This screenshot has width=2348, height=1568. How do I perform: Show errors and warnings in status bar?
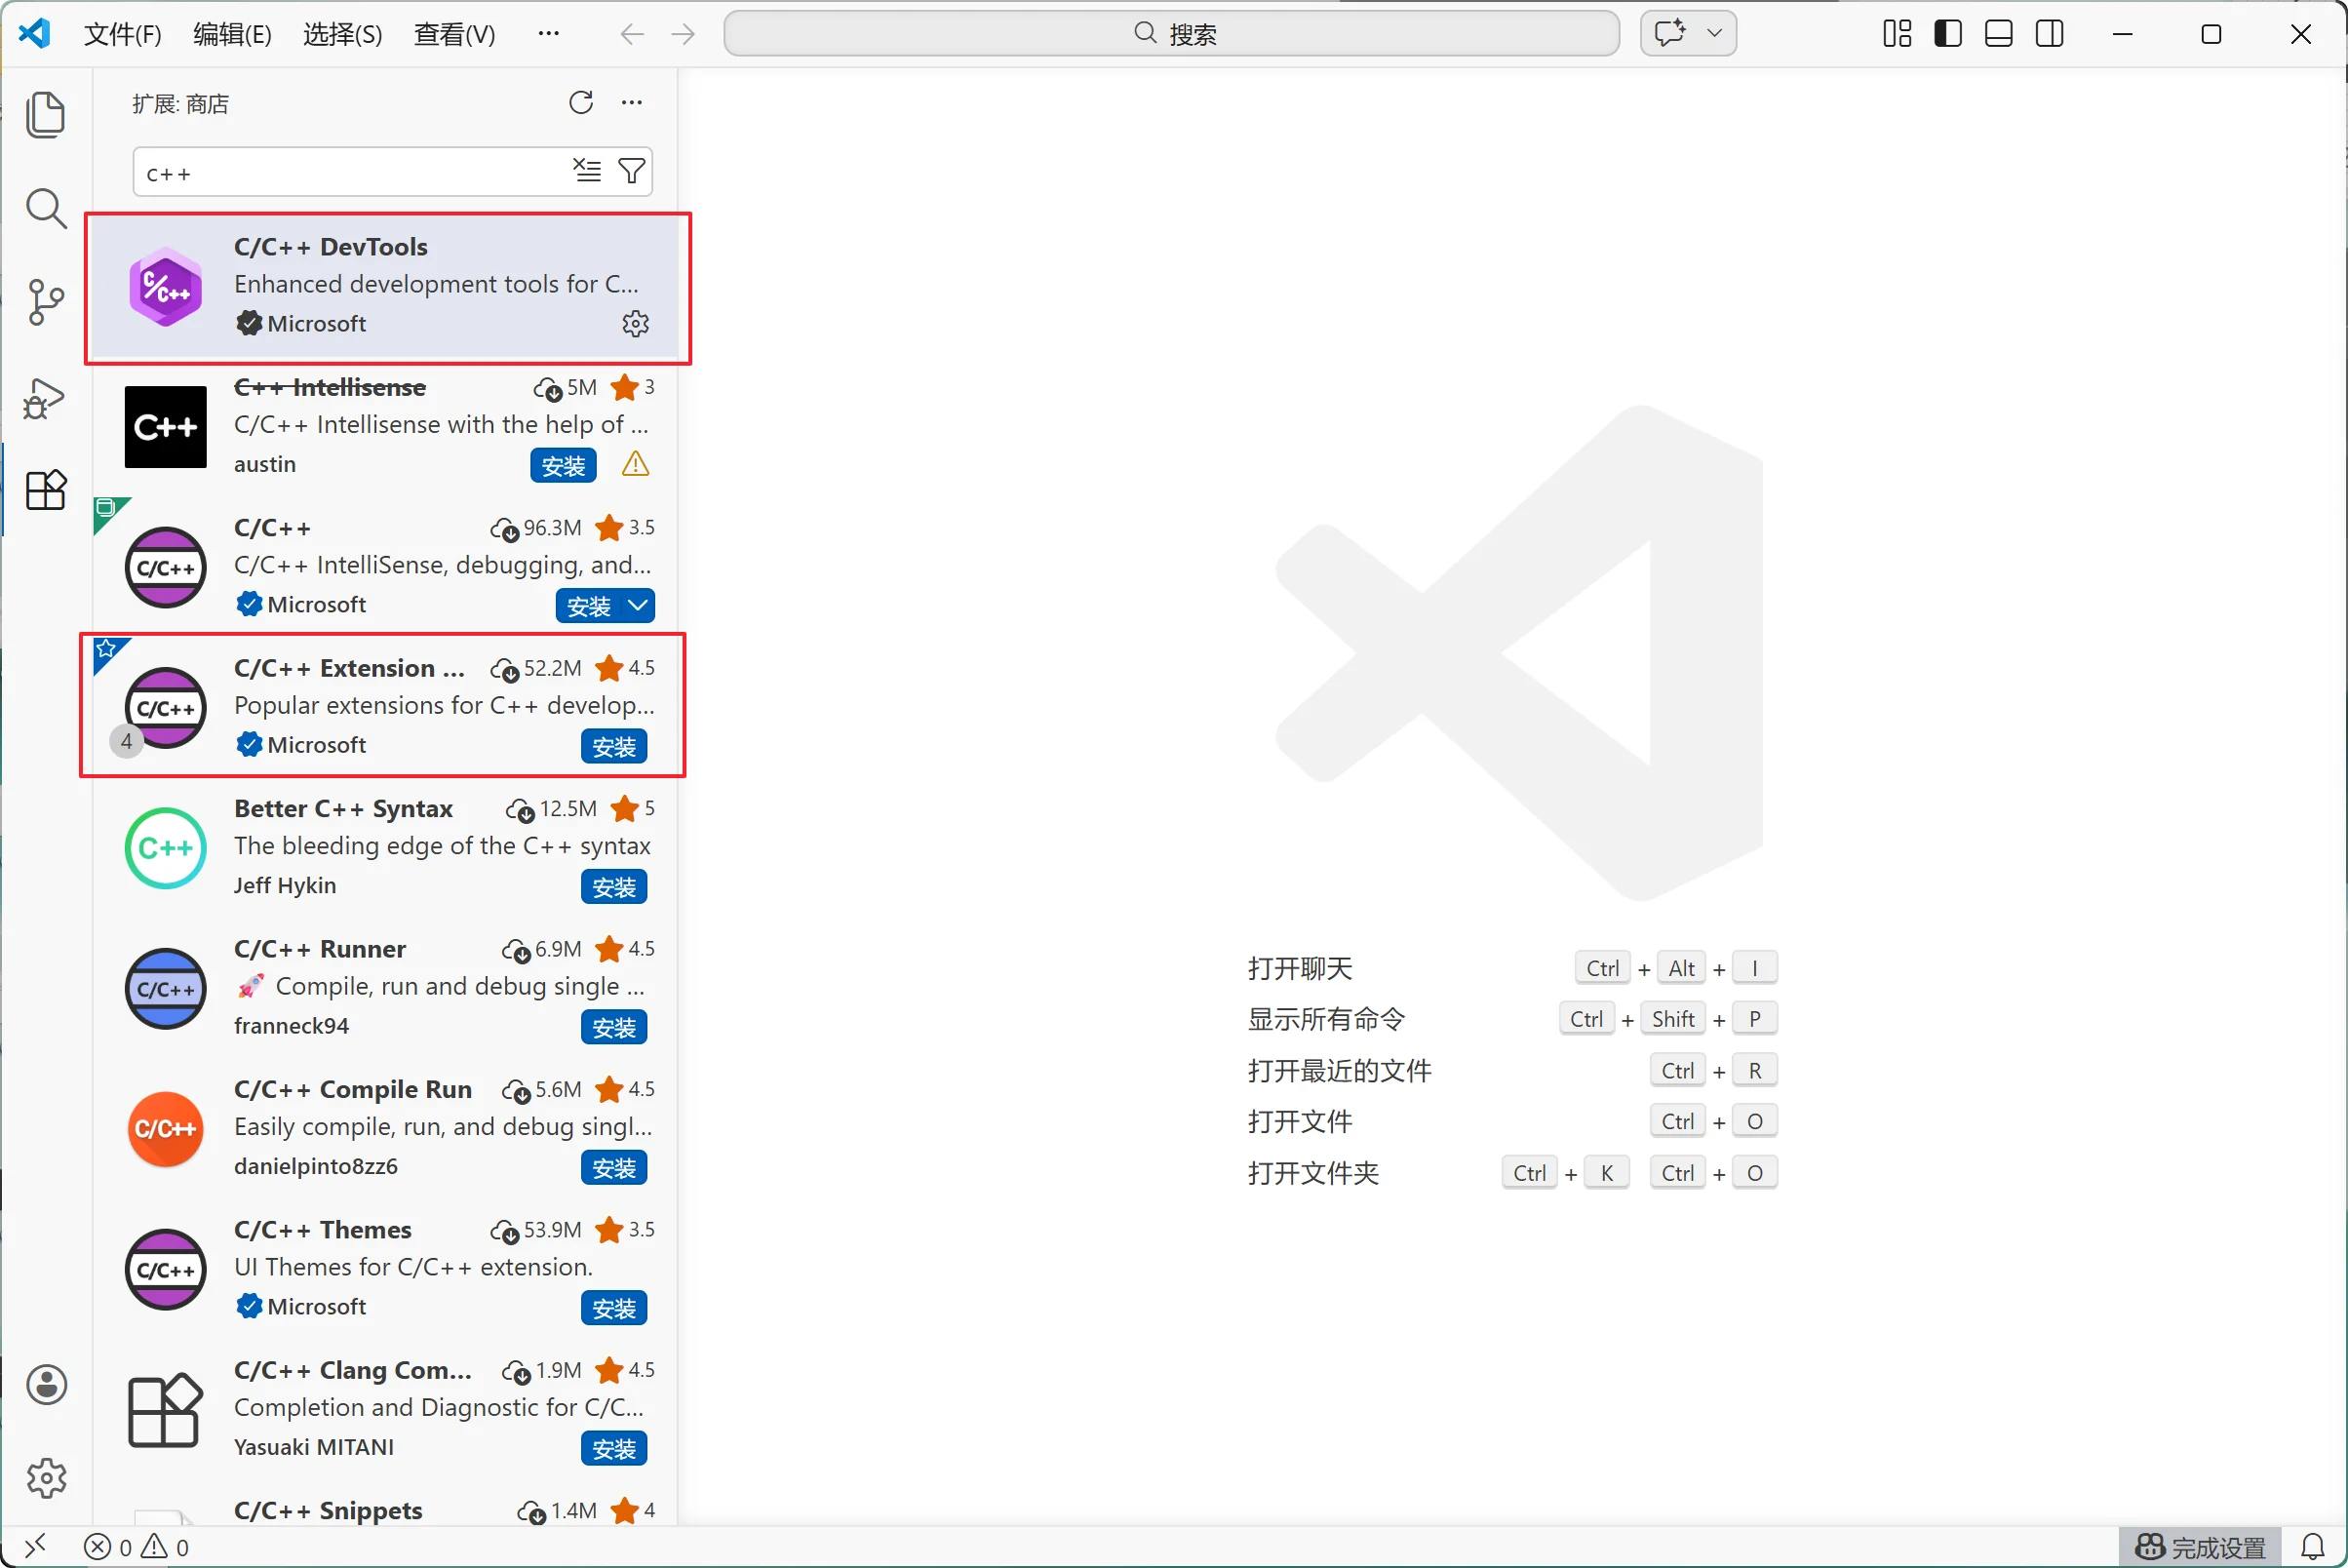point(137,1548)
